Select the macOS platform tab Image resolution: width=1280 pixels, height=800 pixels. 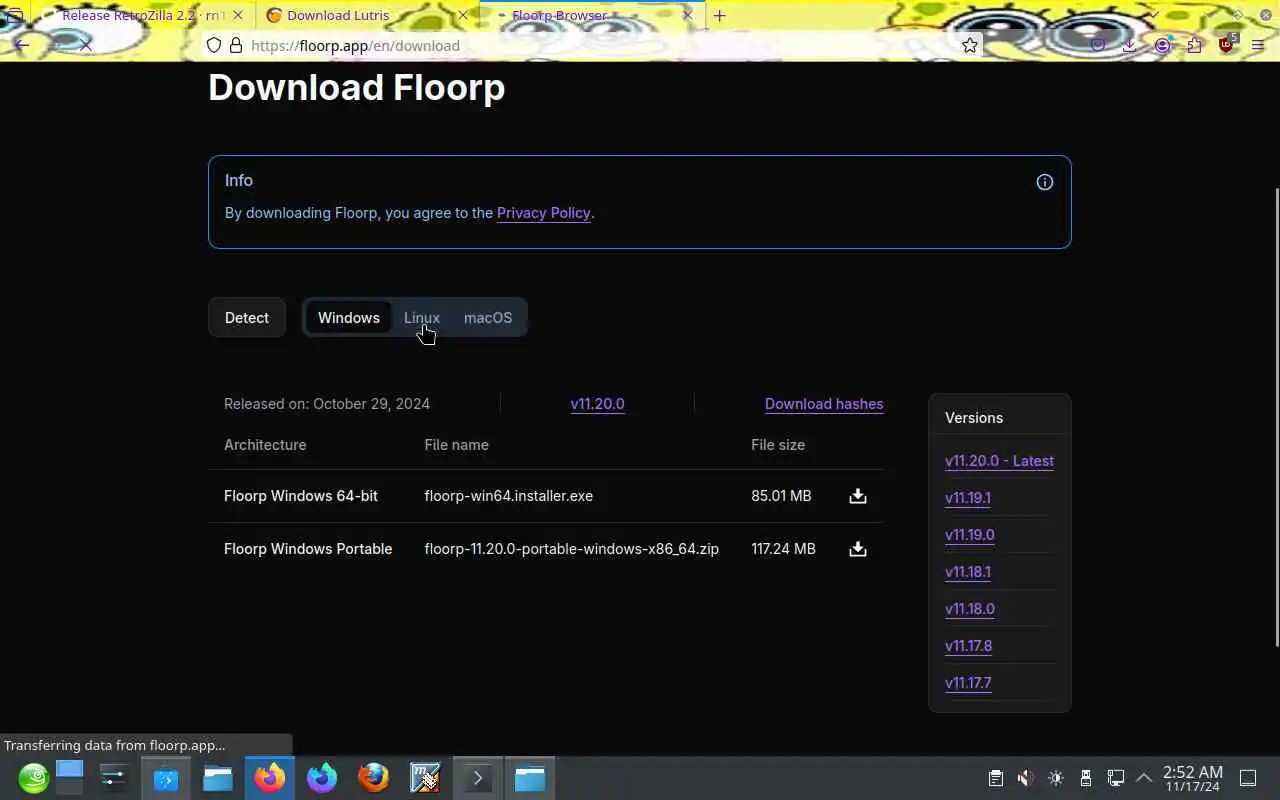click(488, 318)
